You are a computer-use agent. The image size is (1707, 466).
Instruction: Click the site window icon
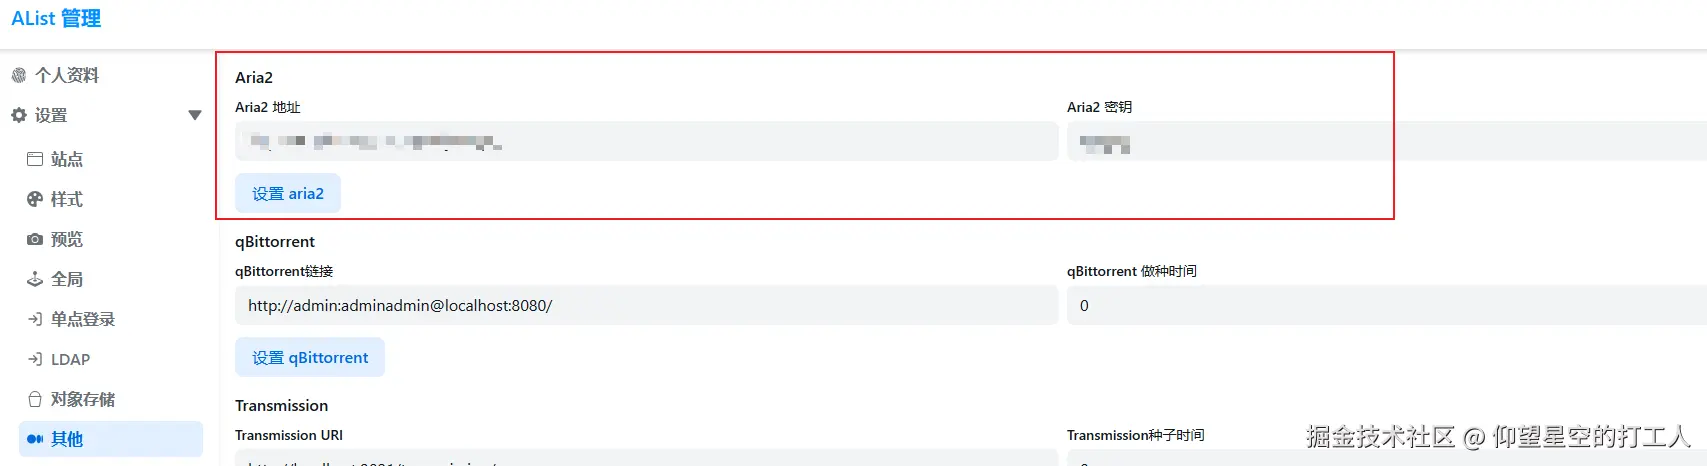[35, 159]
